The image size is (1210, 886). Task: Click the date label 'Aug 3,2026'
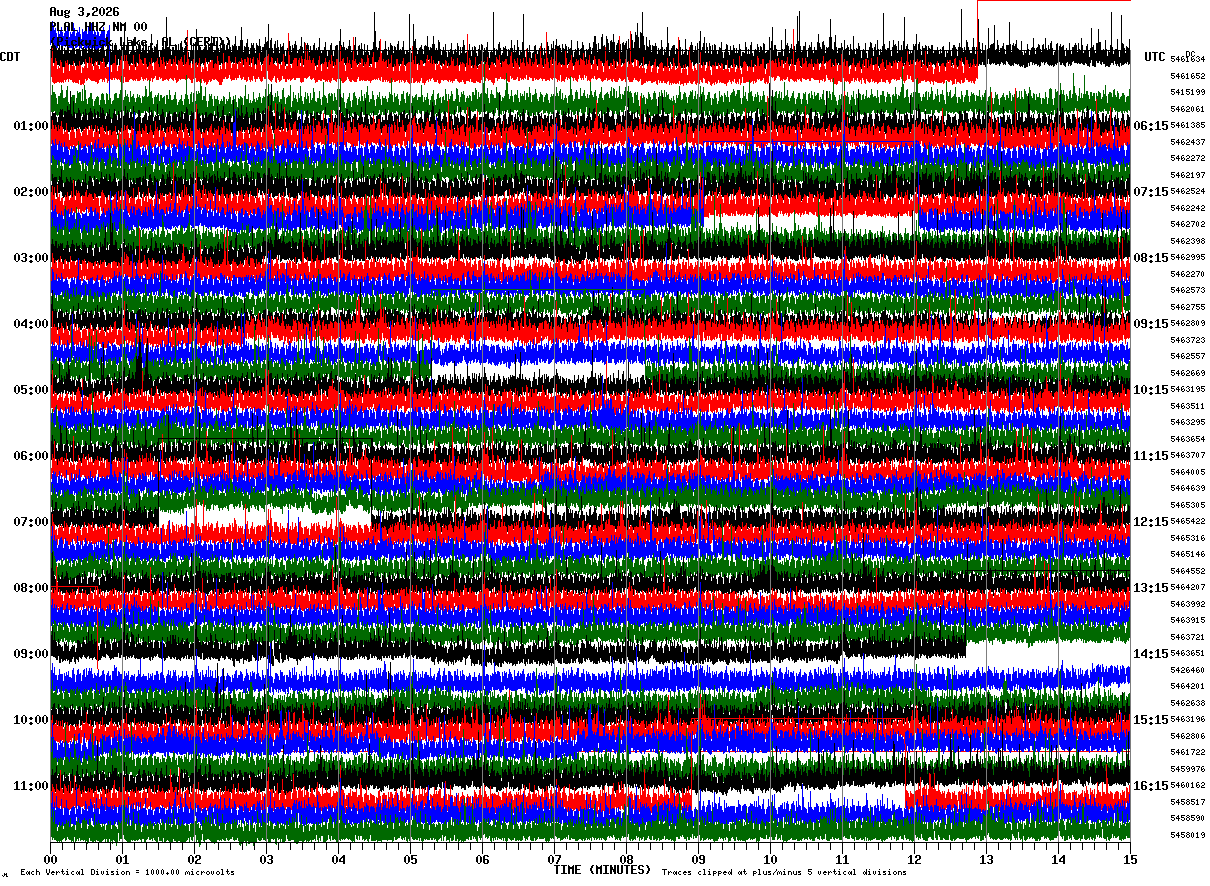(84, 12)
